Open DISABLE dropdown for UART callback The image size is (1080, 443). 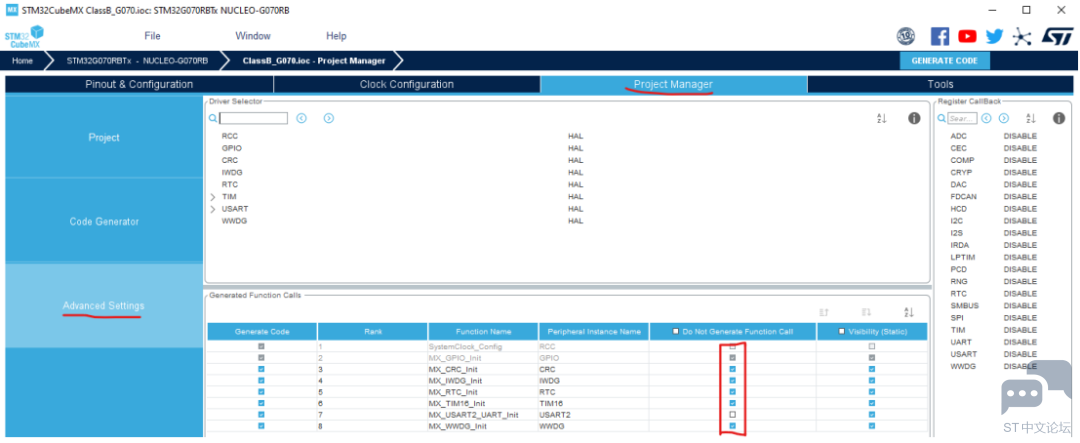point(1020,342)
